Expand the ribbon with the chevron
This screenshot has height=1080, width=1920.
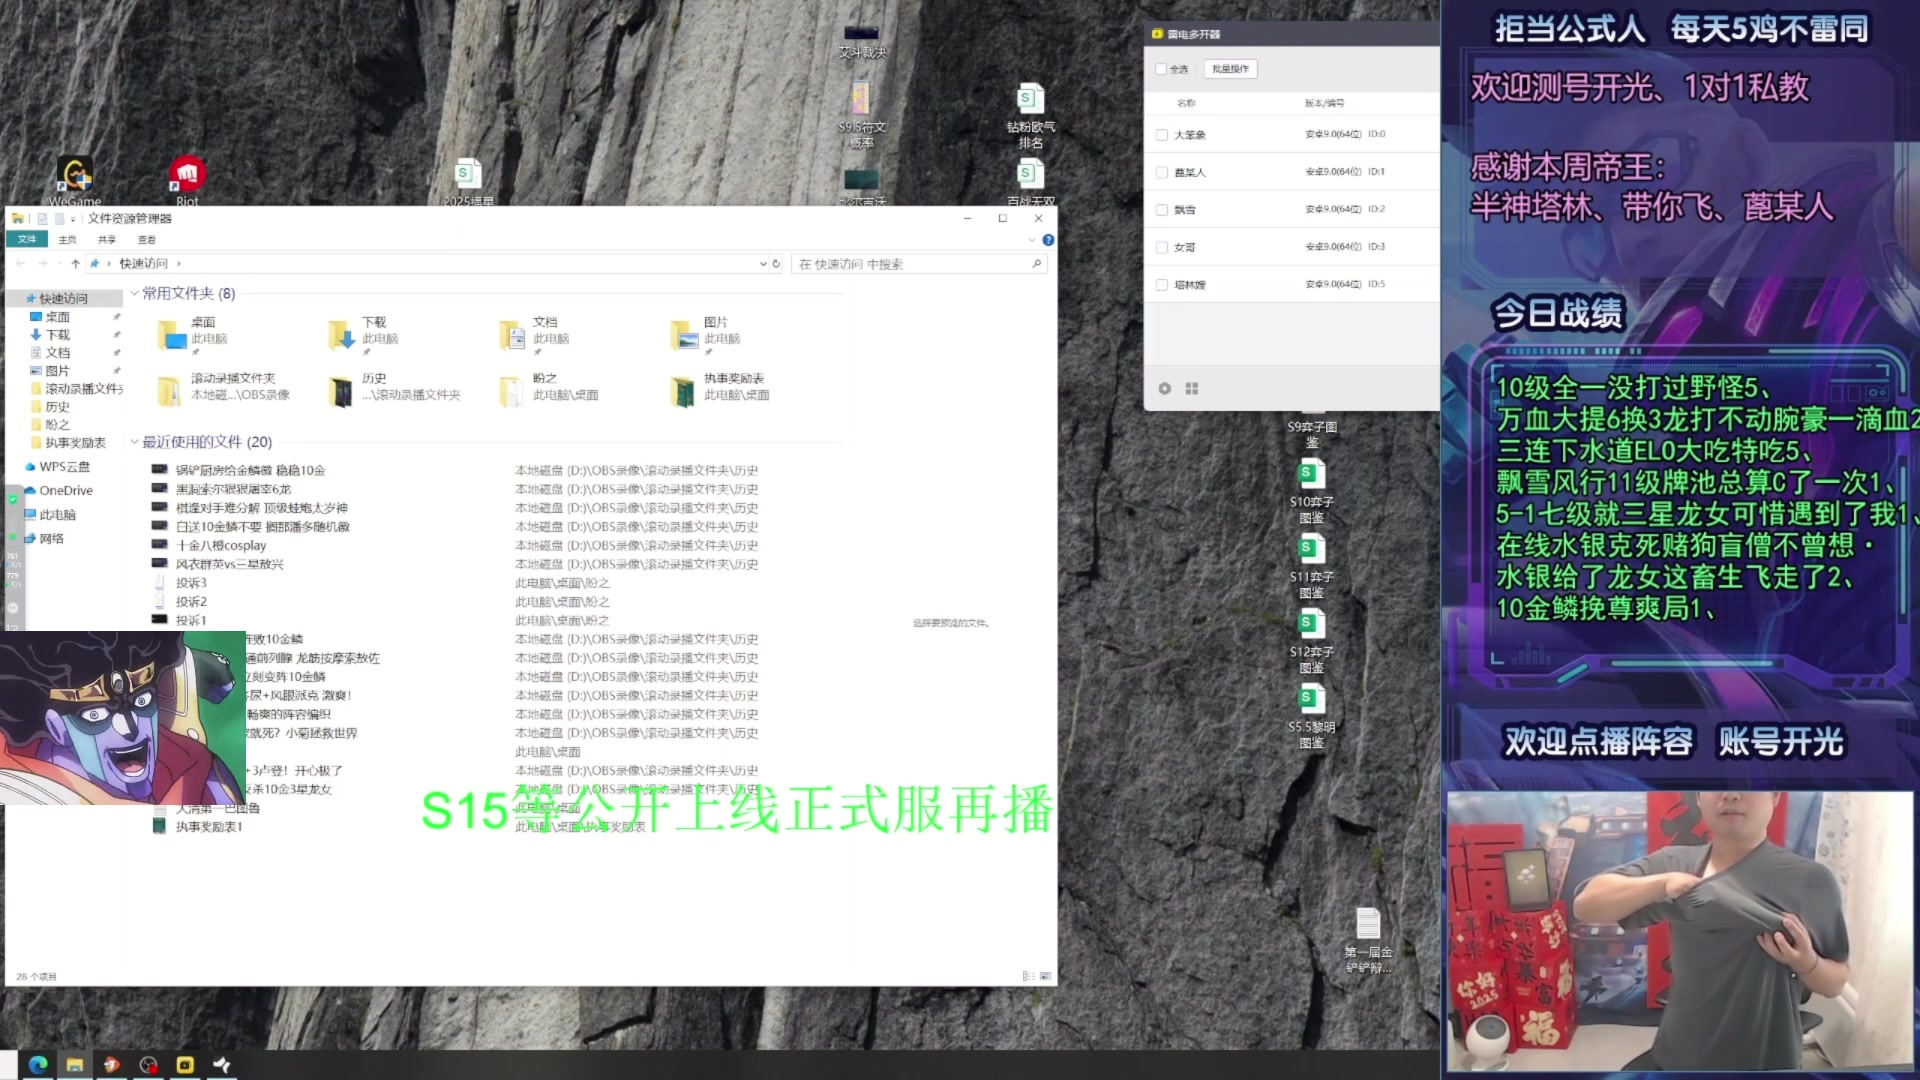pyautogui.click(x=1032, y=240)
